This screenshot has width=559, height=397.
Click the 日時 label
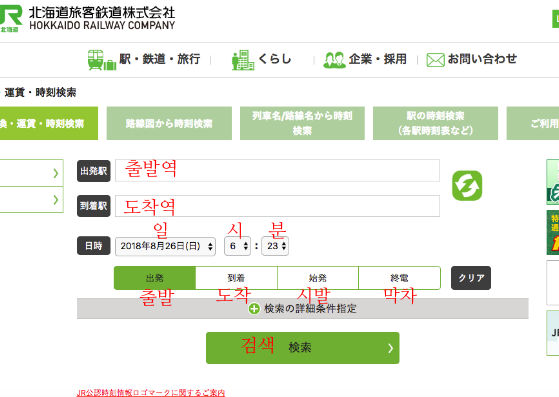pos(94,246)
